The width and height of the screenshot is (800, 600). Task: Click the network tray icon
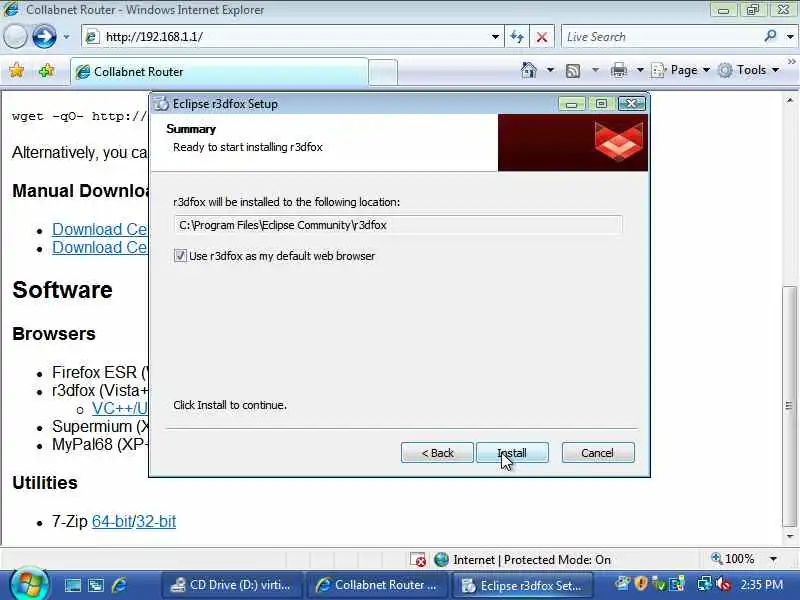705,583
